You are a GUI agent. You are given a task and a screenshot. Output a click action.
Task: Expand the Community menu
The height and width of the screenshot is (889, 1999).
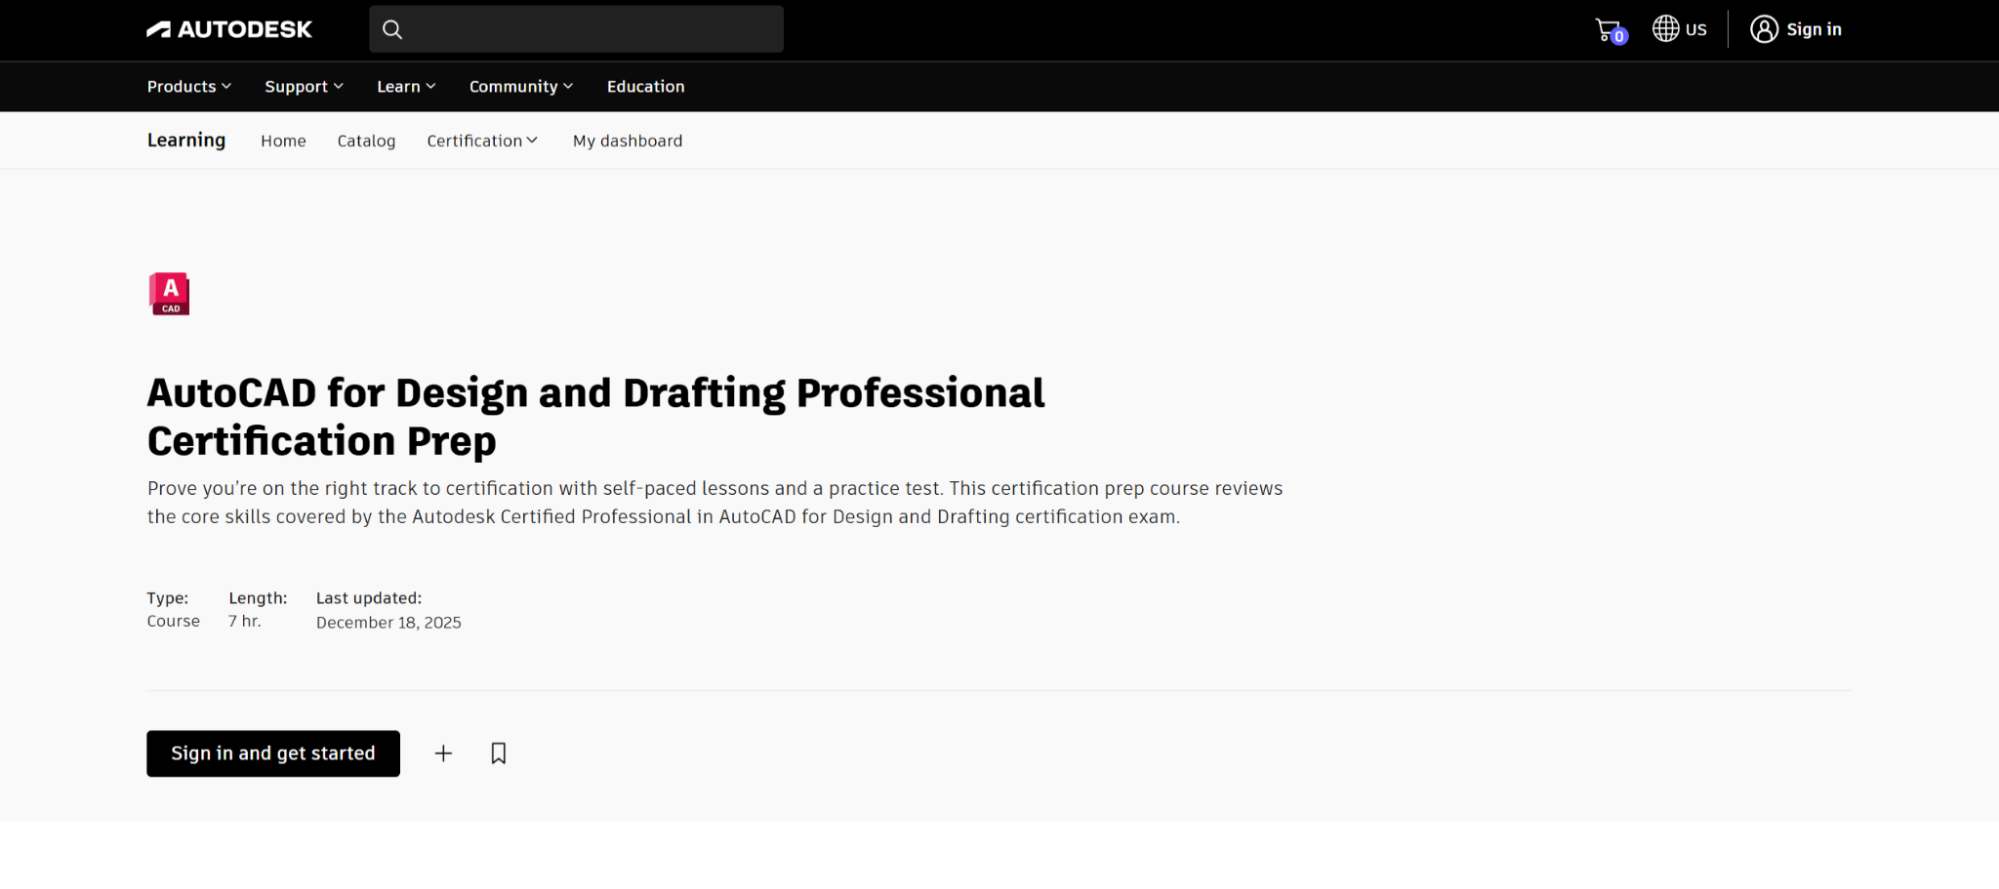coord(521,87)
